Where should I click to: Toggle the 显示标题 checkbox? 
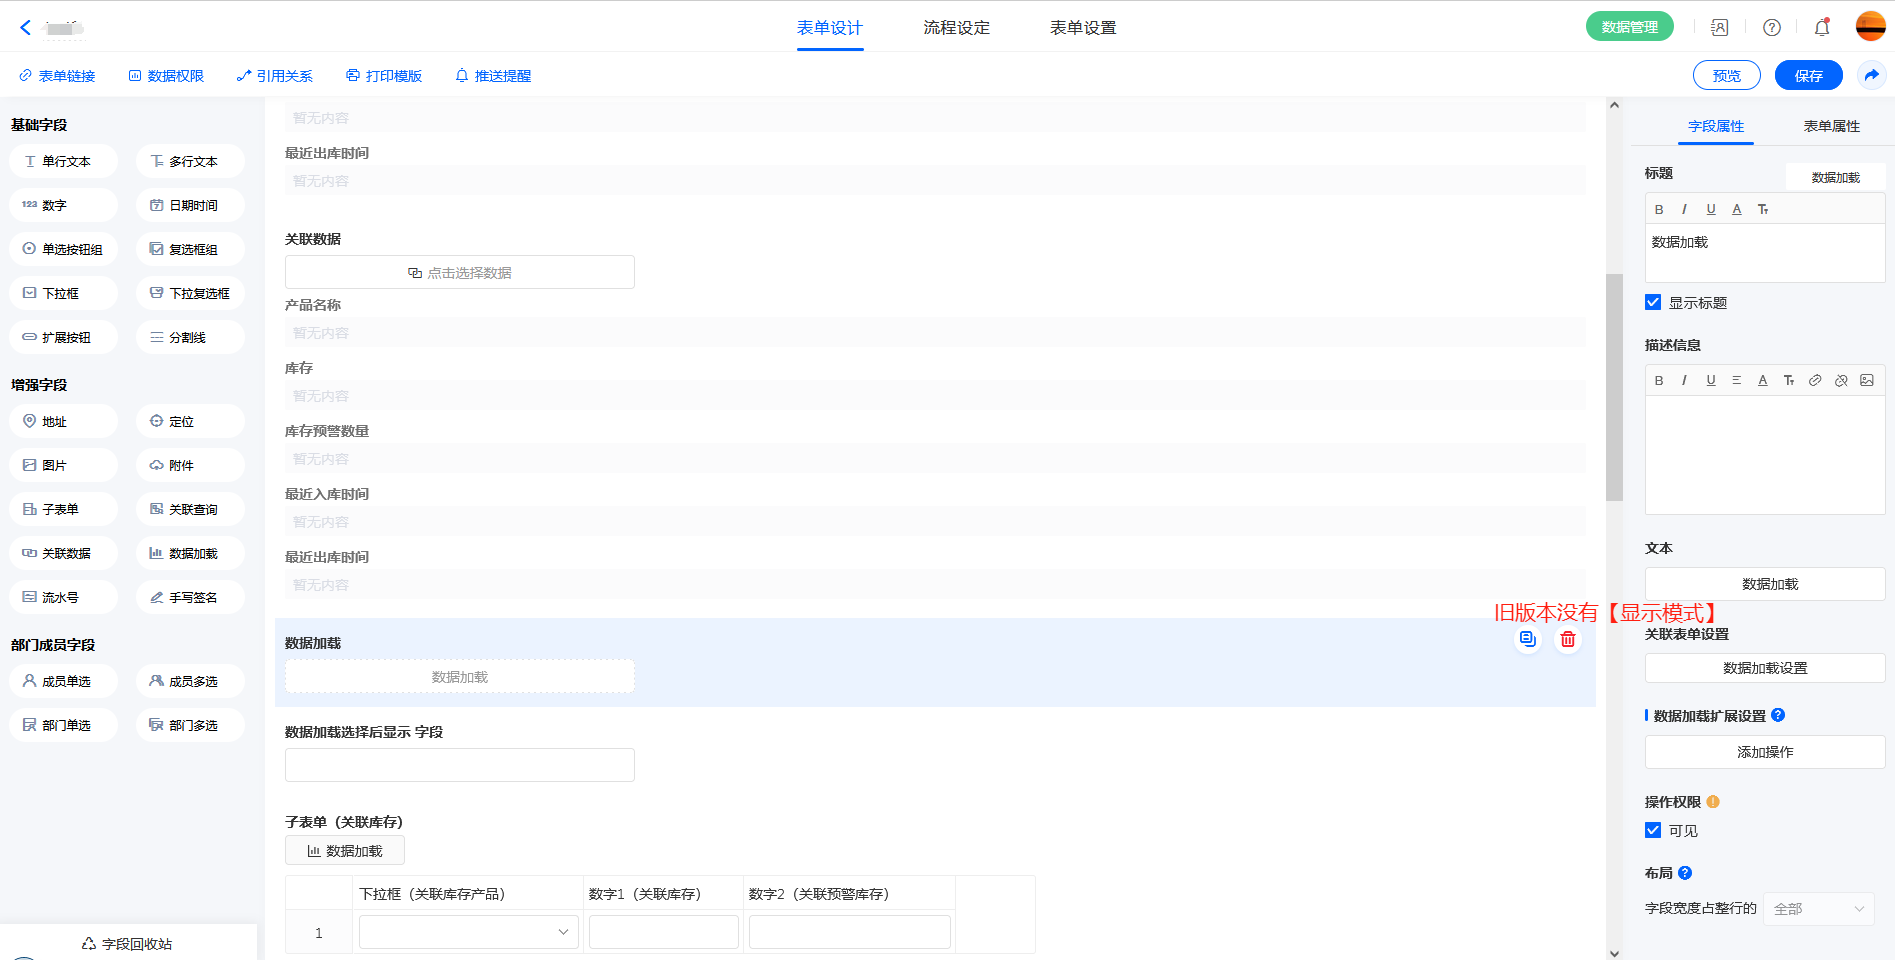point(1653,303)
